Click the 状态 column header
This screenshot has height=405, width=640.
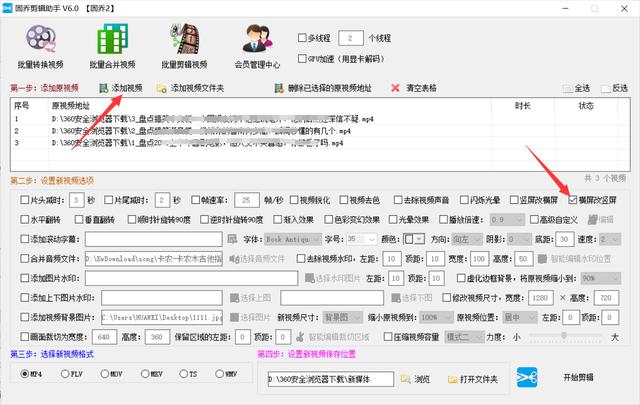586,106
